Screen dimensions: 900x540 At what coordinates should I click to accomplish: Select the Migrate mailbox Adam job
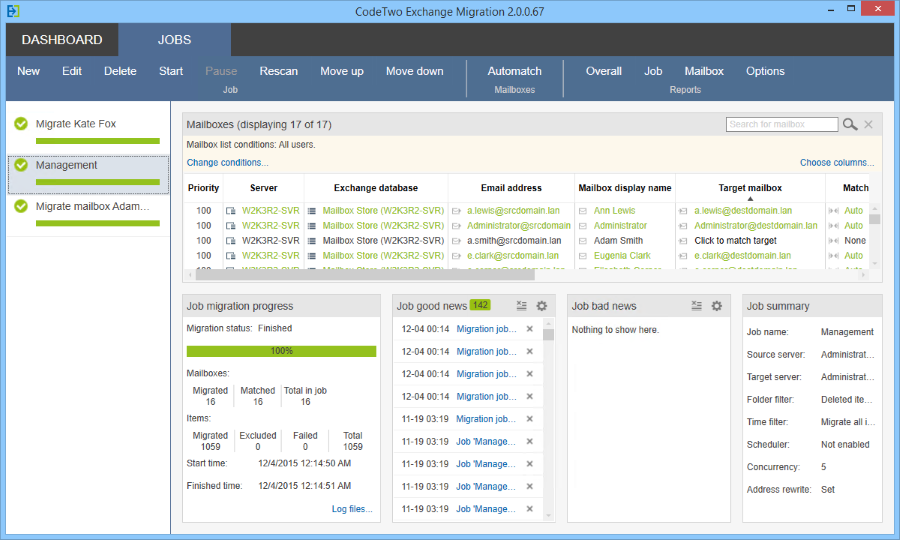[x=88, y=214]
